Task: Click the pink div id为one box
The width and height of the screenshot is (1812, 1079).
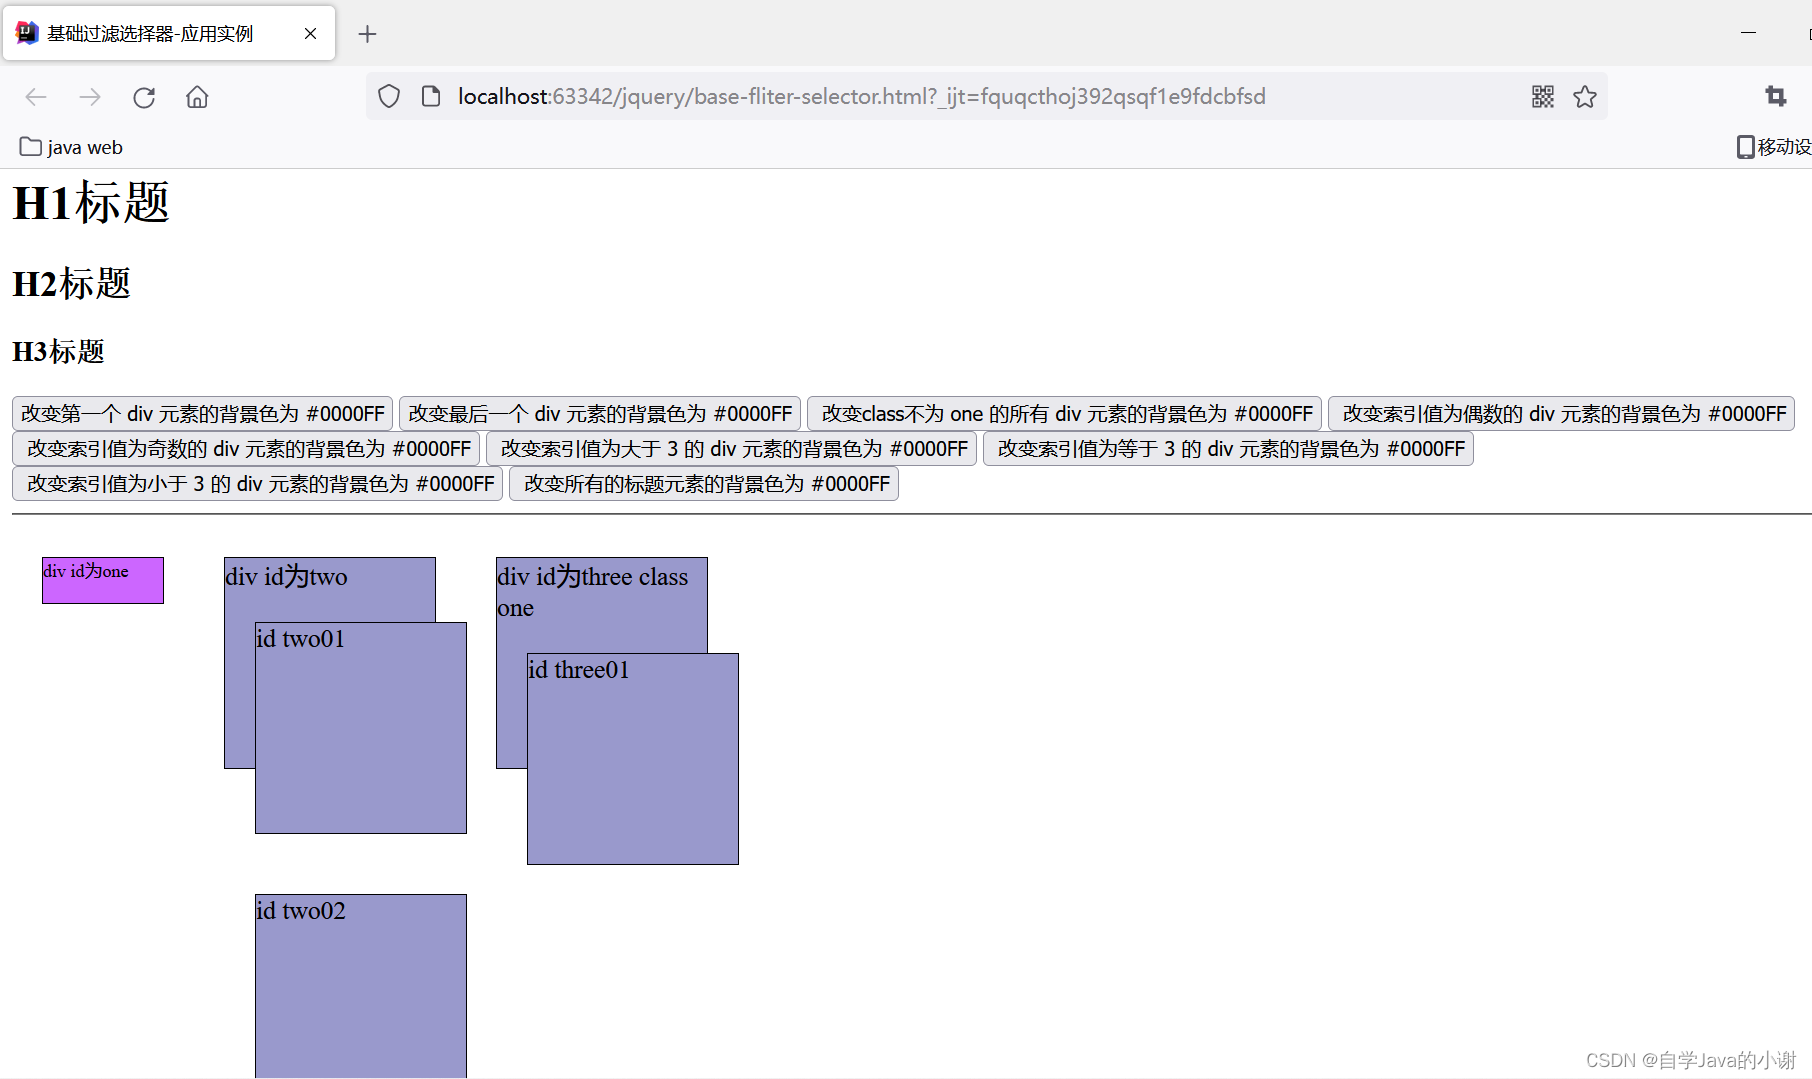Action: point(103,580)
